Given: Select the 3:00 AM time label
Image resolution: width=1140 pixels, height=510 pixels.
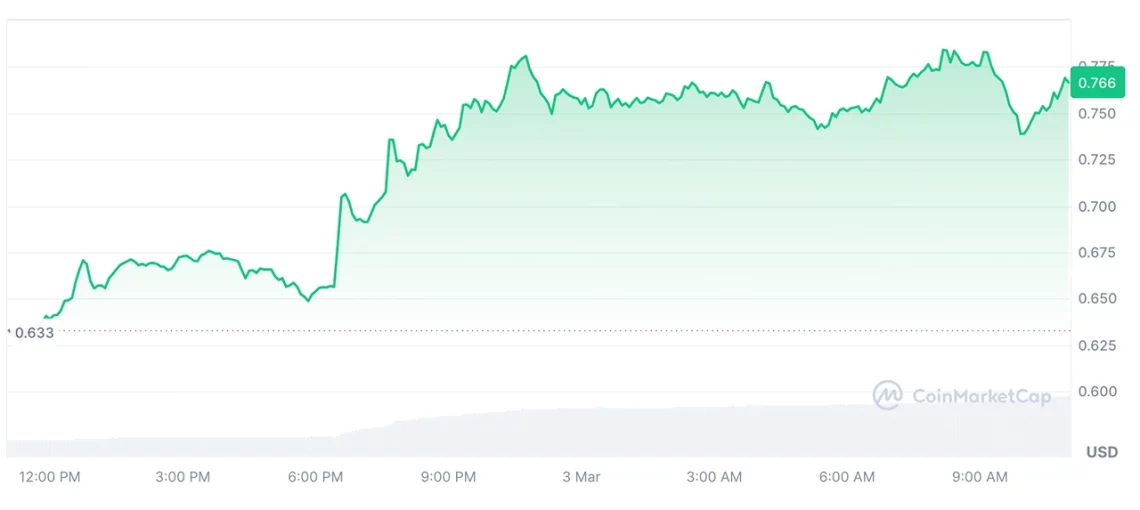Looking at the screenshot, I should [715, 478].
